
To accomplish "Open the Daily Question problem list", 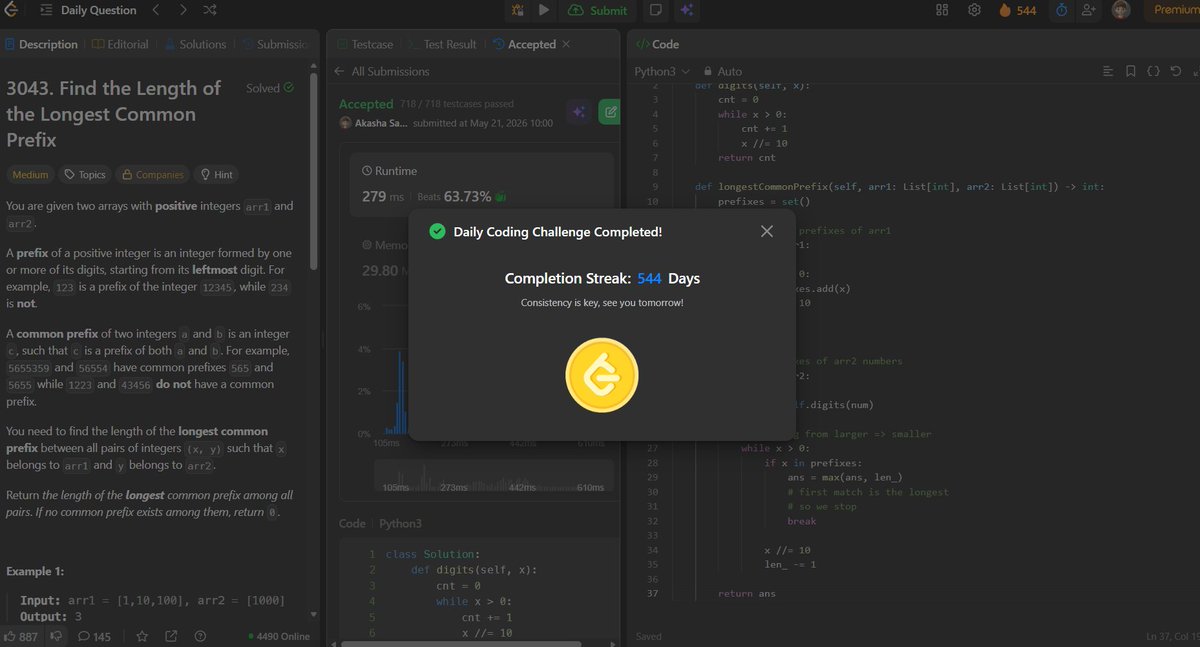I will (x=88, y=10).
